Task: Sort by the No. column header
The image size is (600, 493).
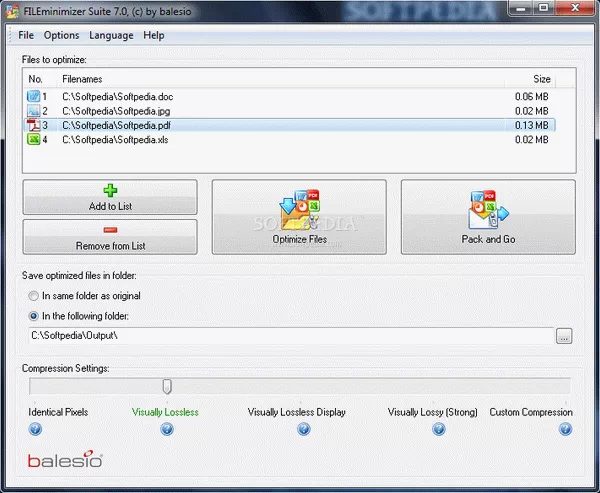Action: pos(36,79)
